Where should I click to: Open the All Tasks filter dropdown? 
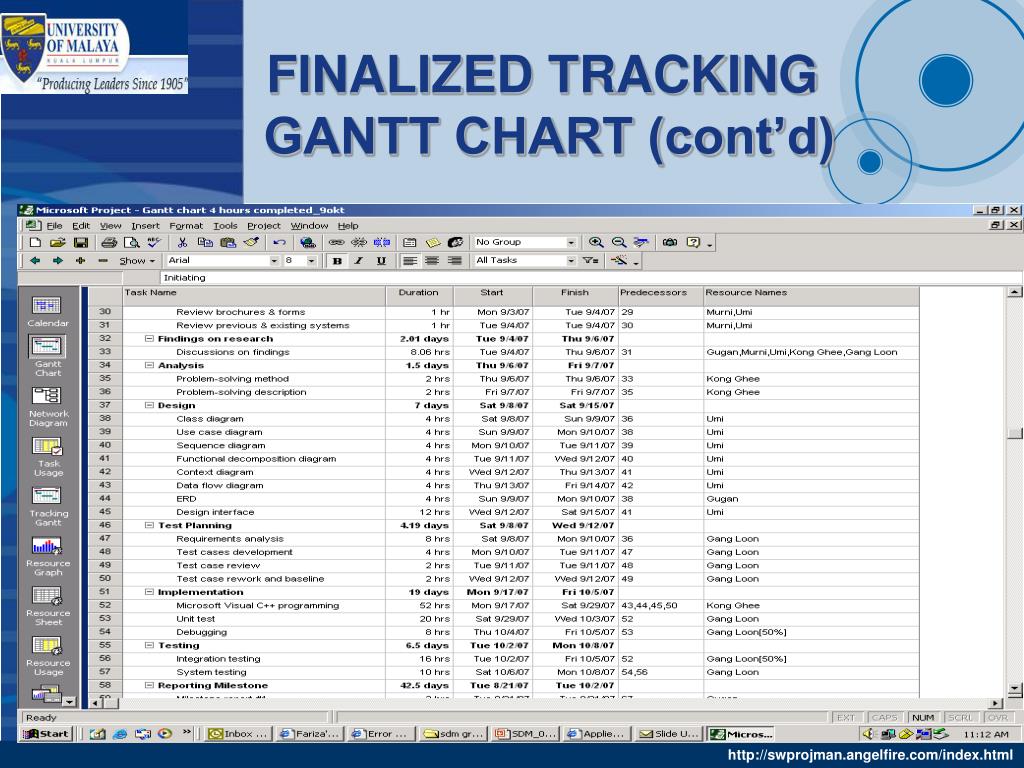pos(571,261)
